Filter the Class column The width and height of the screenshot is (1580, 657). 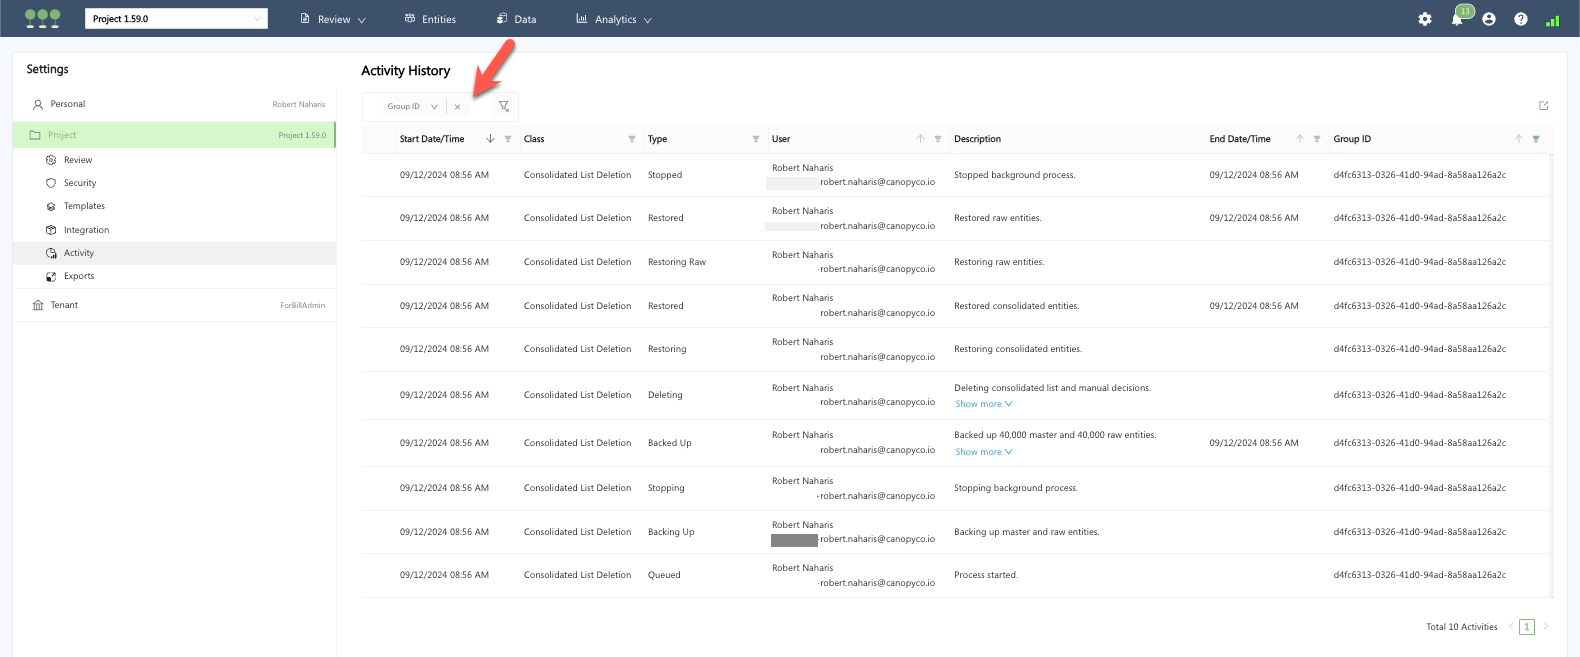(x=632, y=139)
